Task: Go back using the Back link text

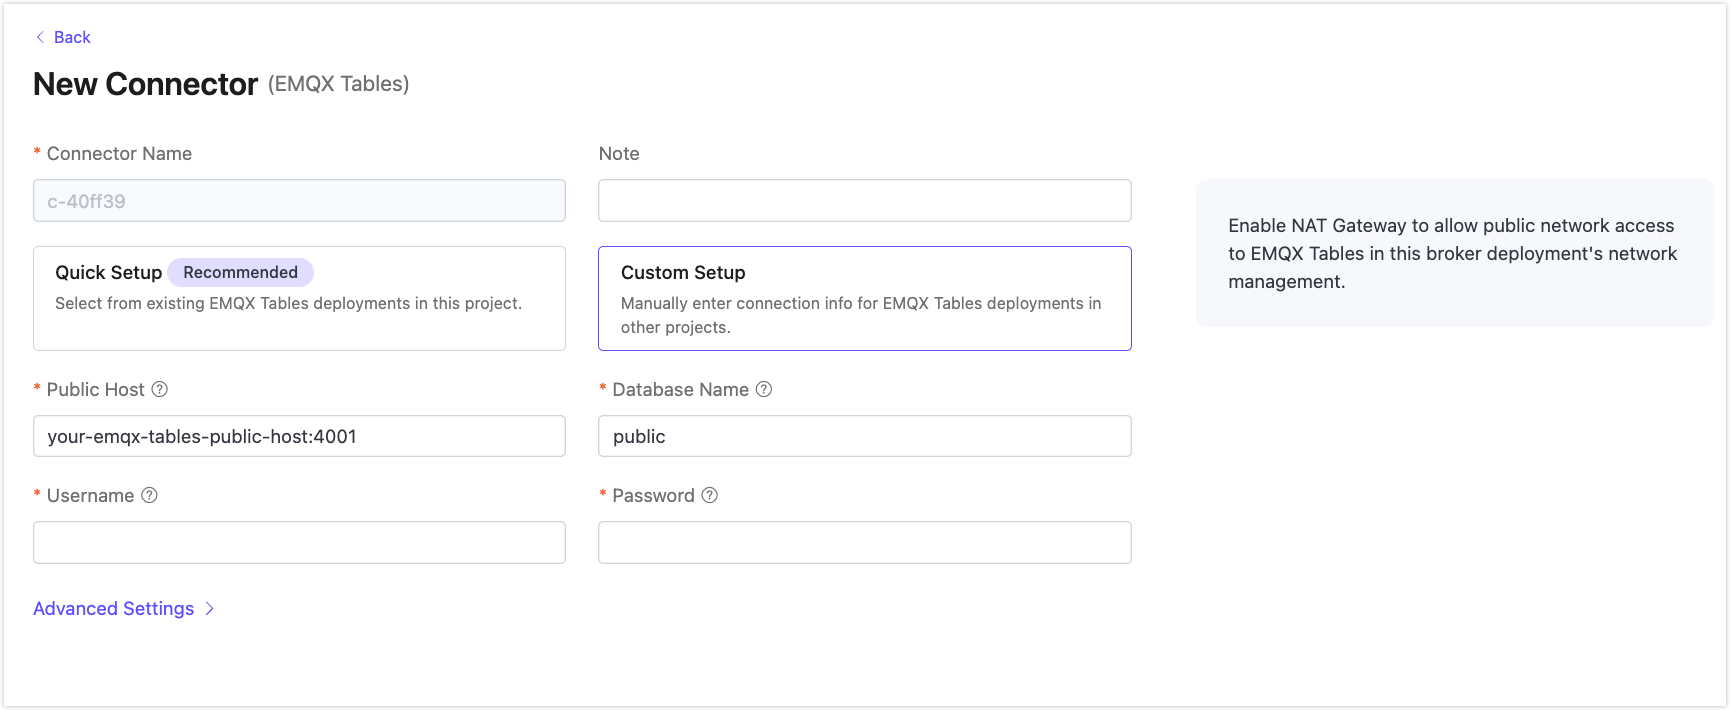Action: pos(72,37)
